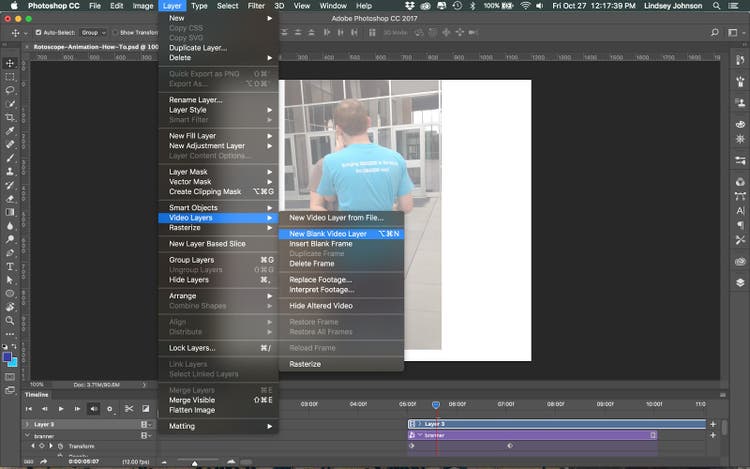Select the Eraser tool
This screenshot has width=750, height=469.
pyautogui.click(x=10, y=198)
